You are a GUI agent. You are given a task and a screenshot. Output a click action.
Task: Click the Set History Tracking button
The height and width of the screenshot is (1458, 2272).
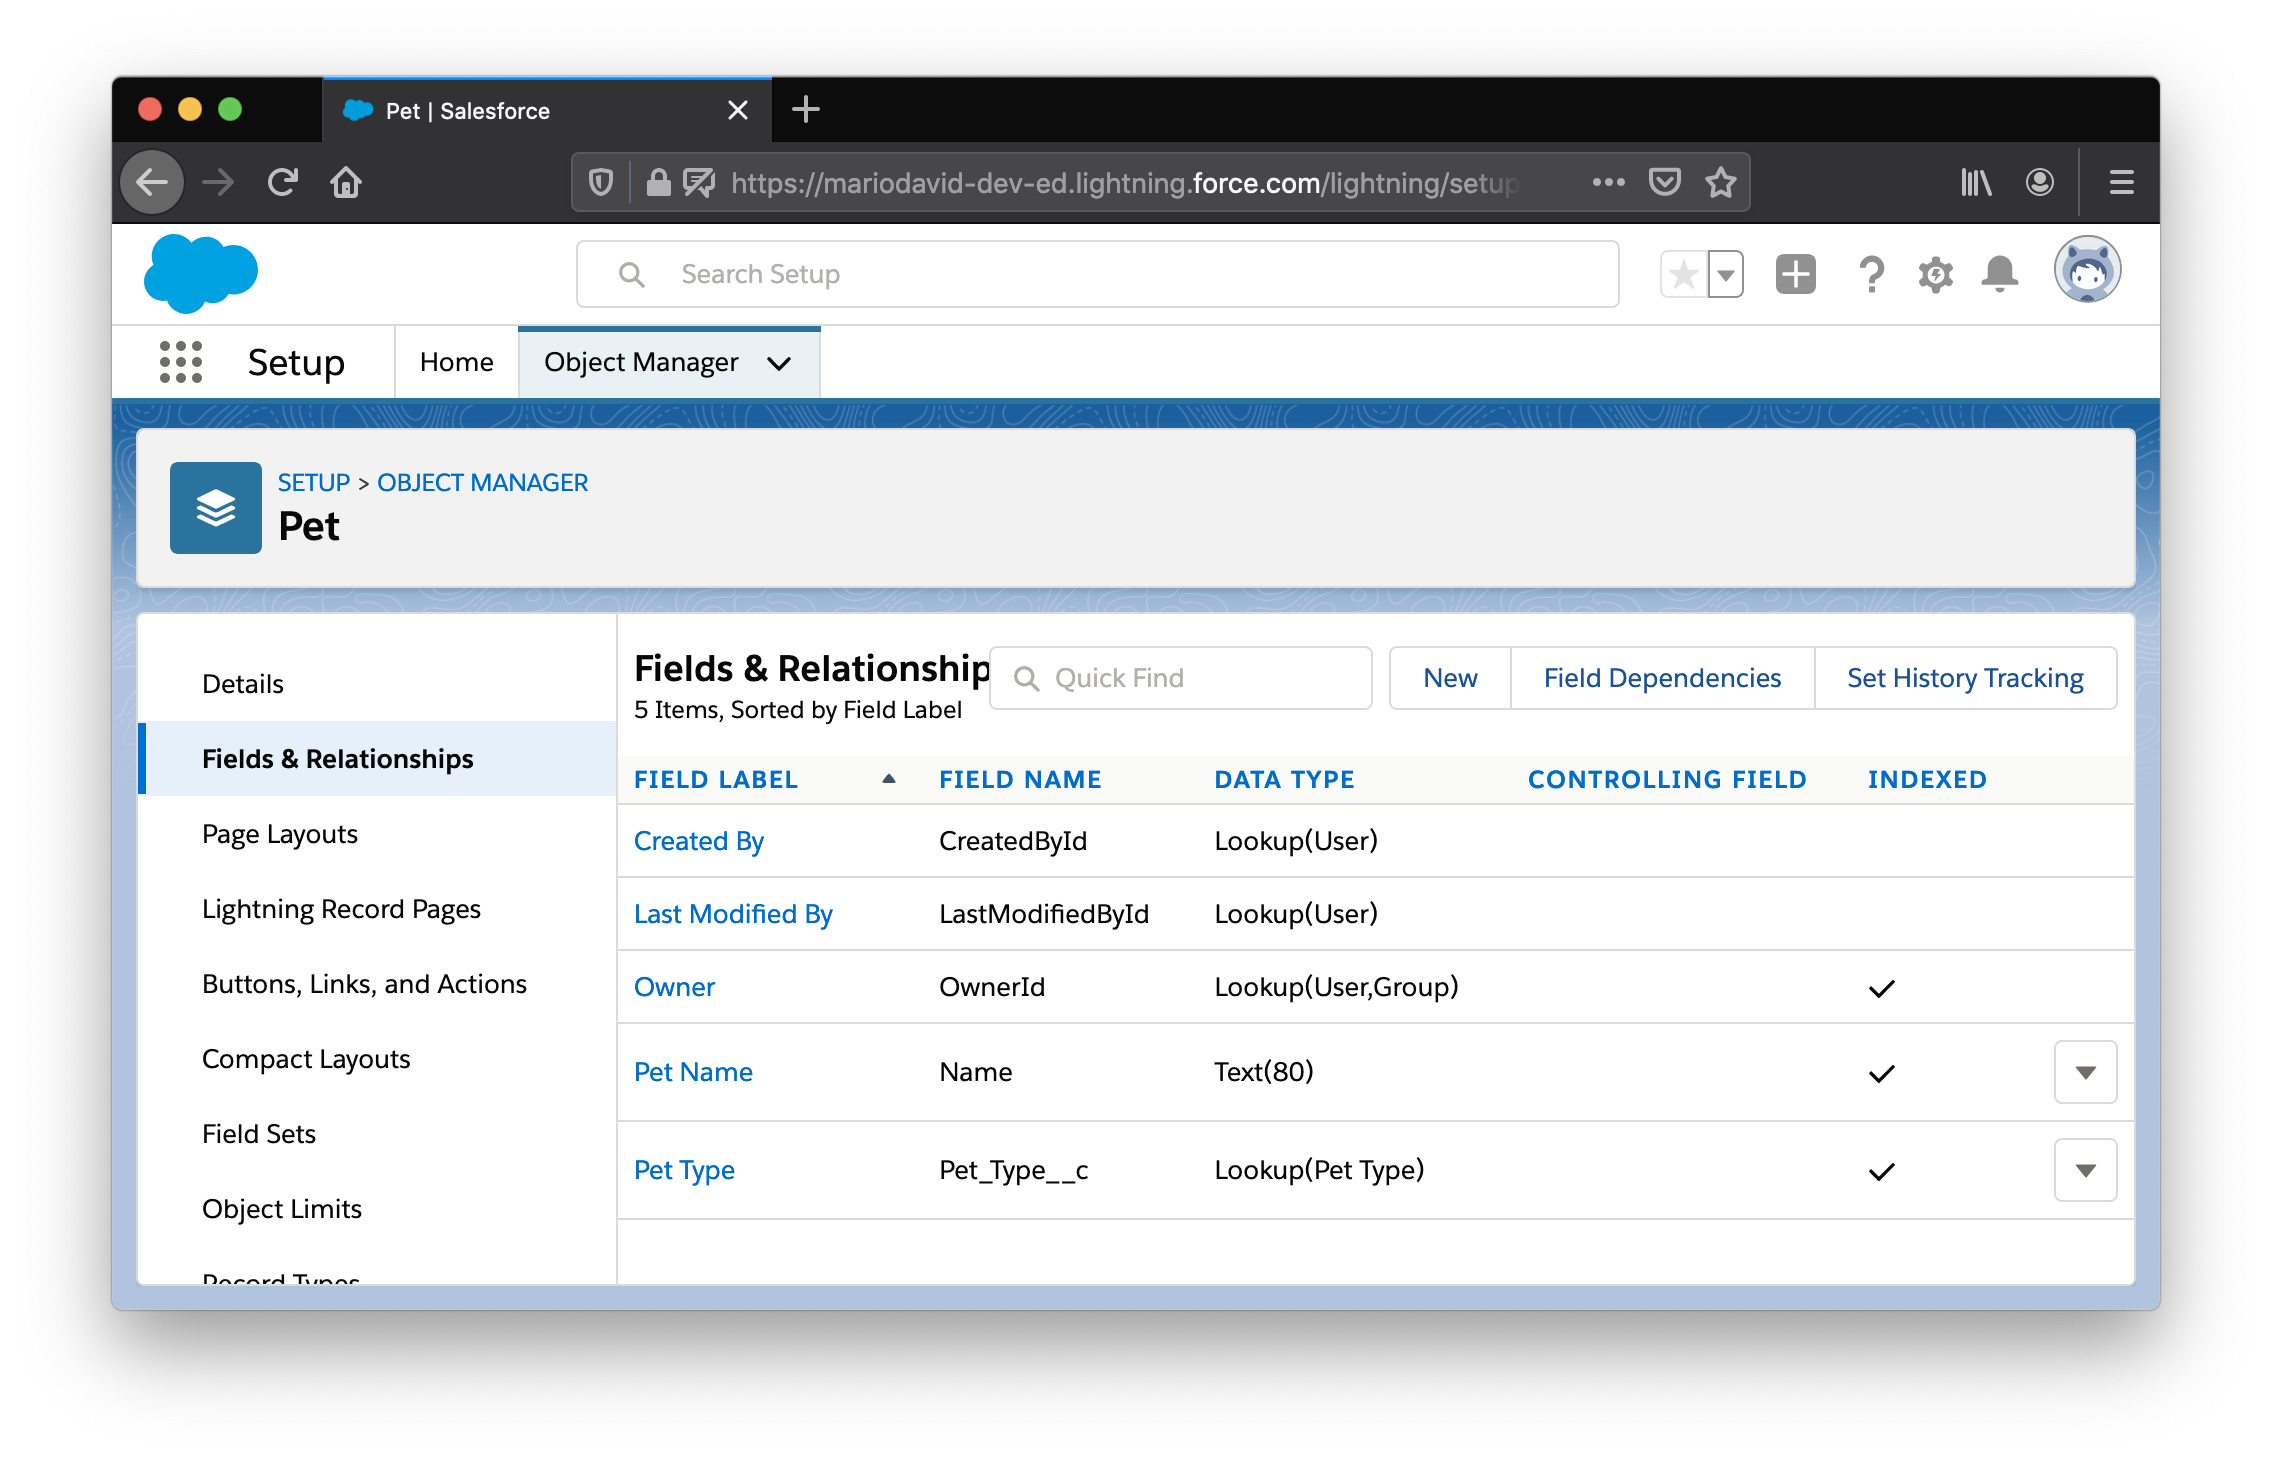(x=1965, y=678)
